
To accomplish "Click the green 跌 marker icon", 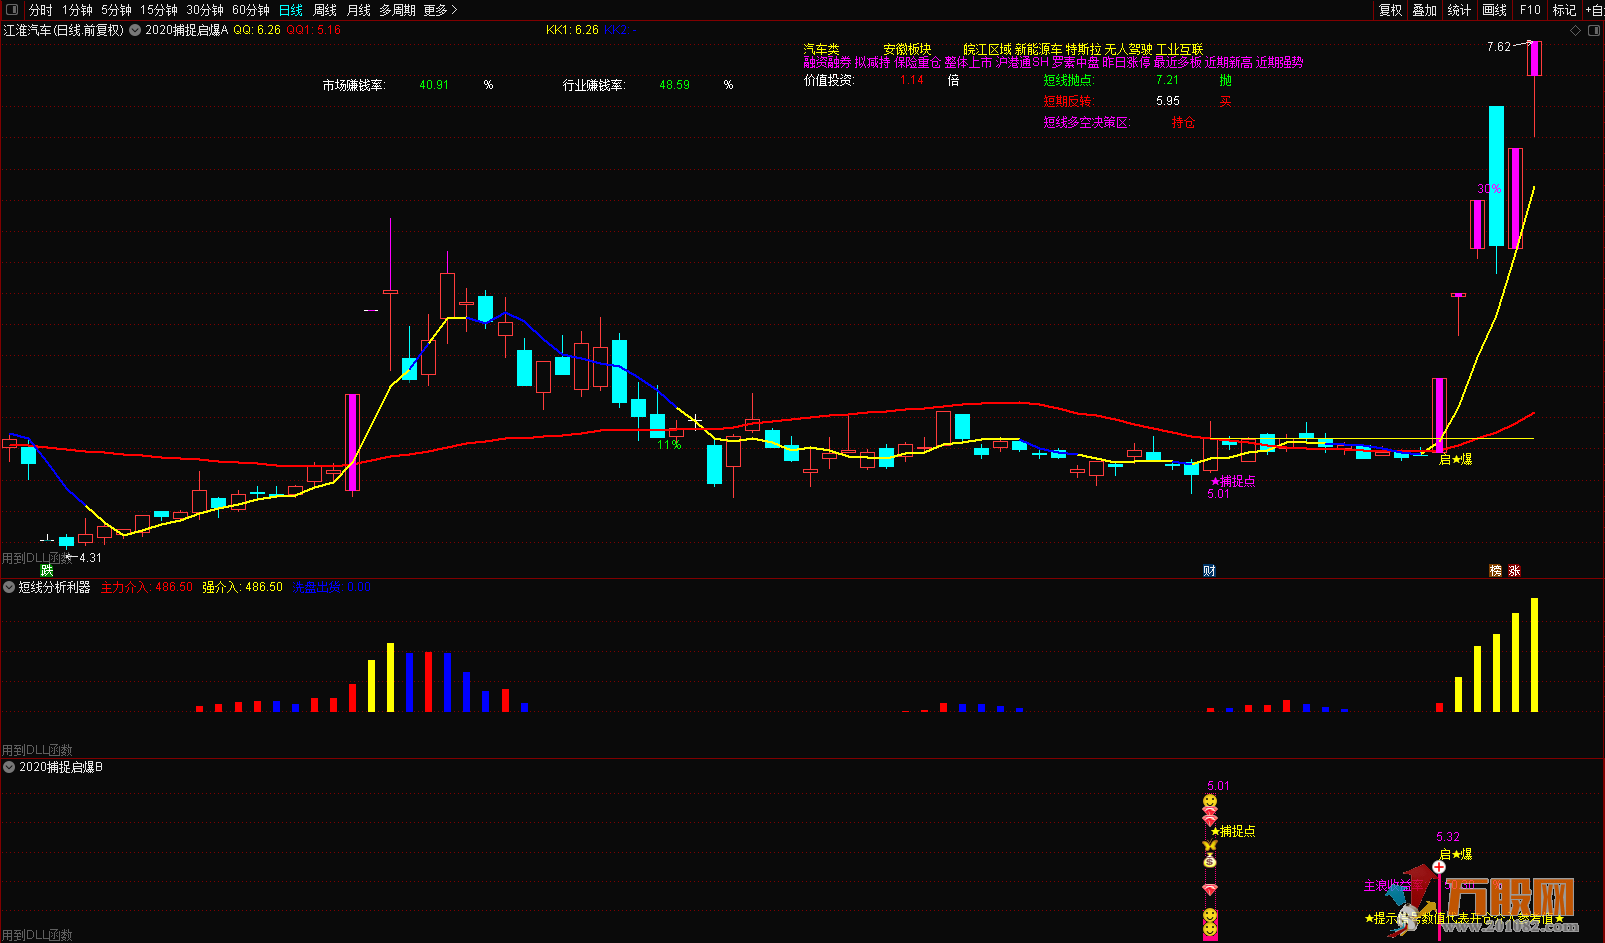I will (46, 570).
